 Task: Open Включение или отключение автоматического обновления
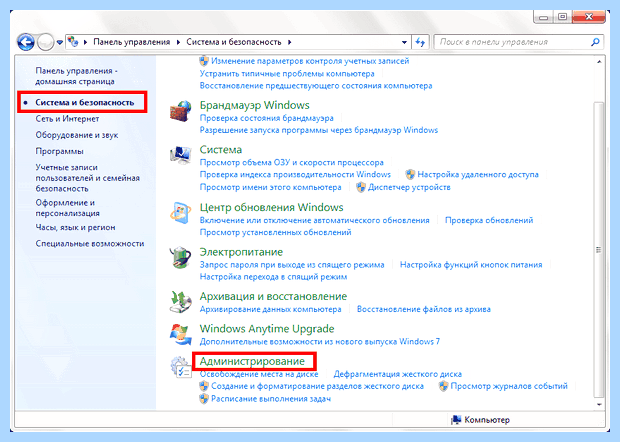[314, 220]
